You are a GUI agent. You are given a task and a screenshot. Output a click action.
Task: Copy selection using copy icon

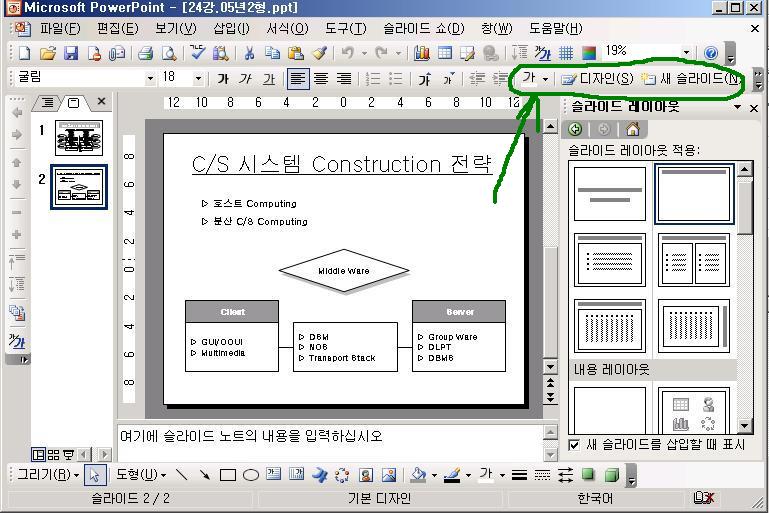coord(272,53)
